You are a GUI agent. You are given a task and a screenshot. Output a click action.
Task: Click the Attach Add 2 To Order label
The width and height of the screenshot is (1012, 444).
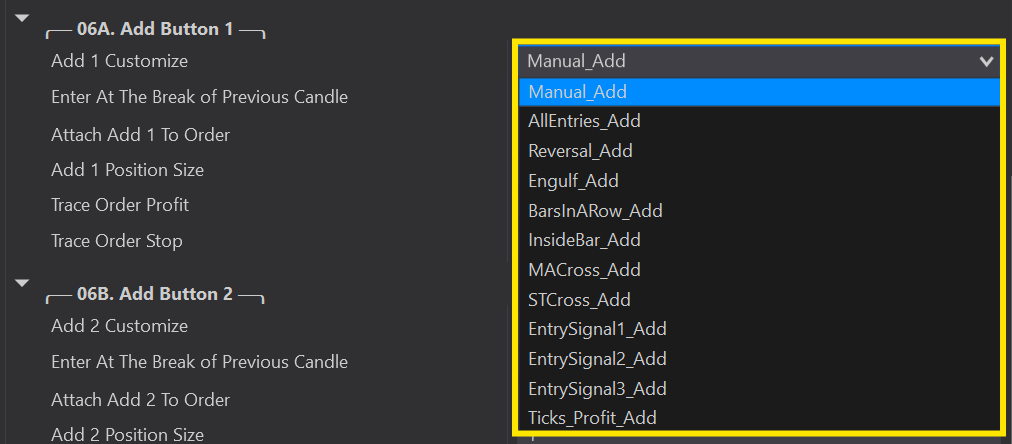pyautogui.click(x=140, y=400)
